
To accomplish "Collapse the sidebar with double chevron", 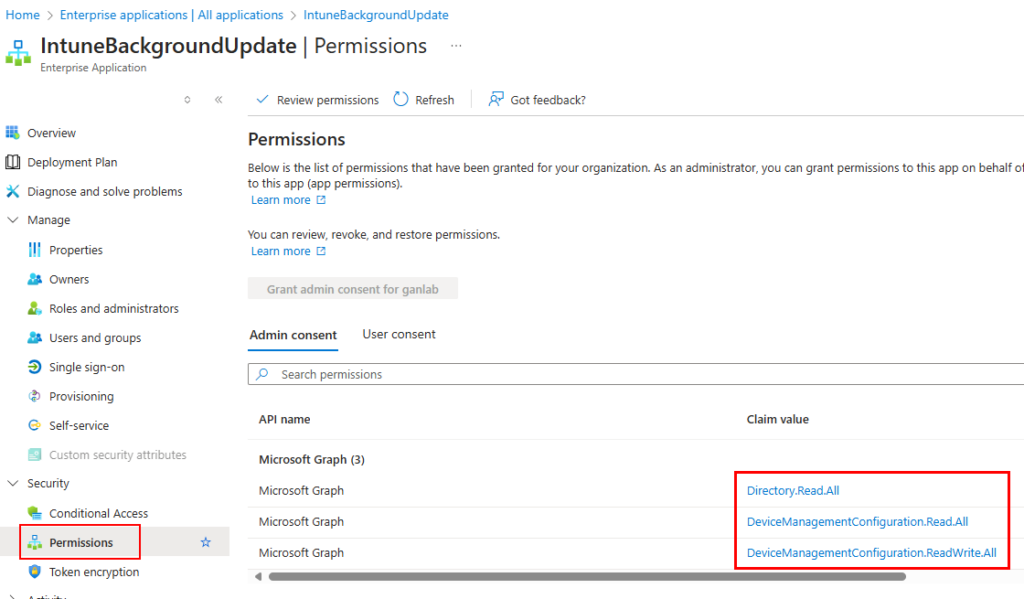I will click(218, 100).
